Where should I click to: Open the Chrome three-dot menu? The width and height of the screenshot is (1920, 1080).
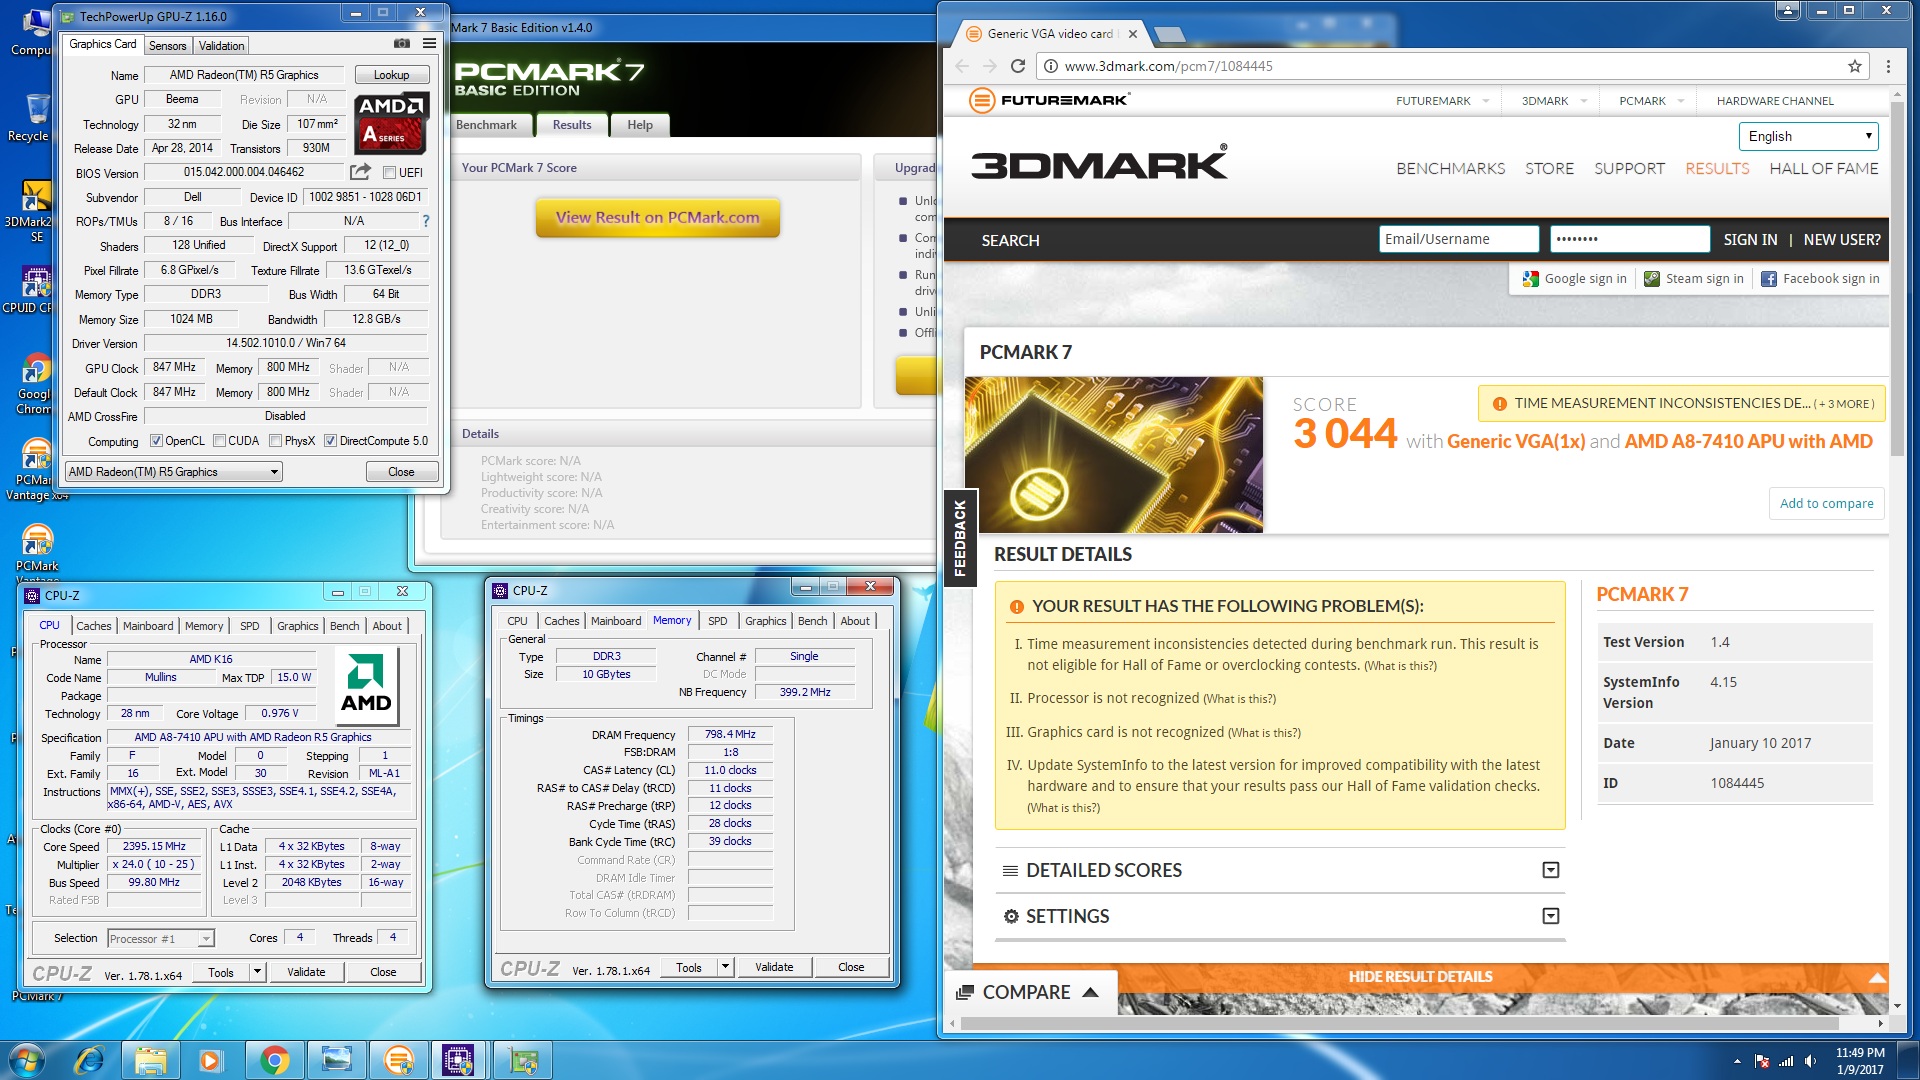[x=1888, y=66]
